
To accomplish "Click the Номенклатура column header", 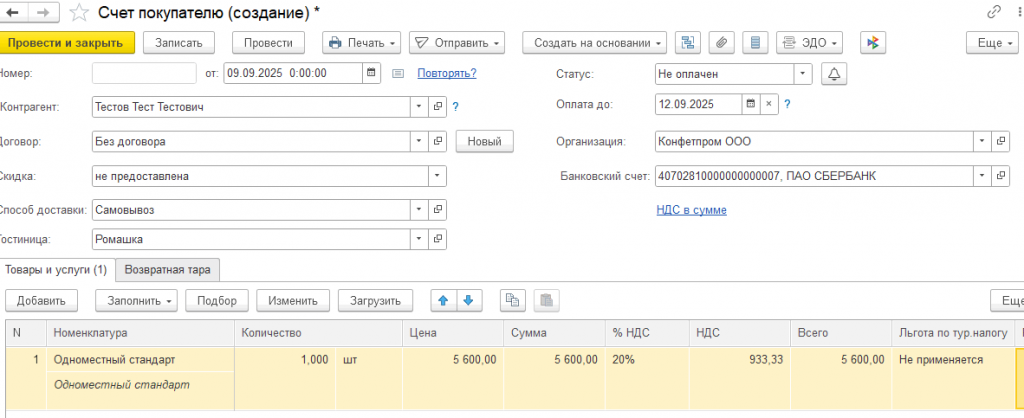I will pyautogui.click(x=140, y=333).
